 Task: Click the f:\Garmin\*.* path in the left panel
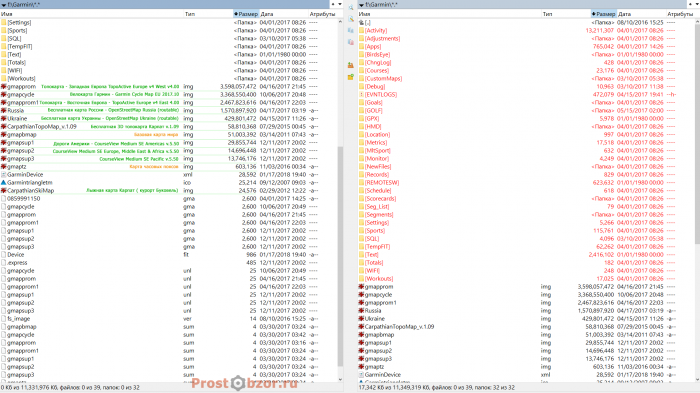[x=24, y=4]
